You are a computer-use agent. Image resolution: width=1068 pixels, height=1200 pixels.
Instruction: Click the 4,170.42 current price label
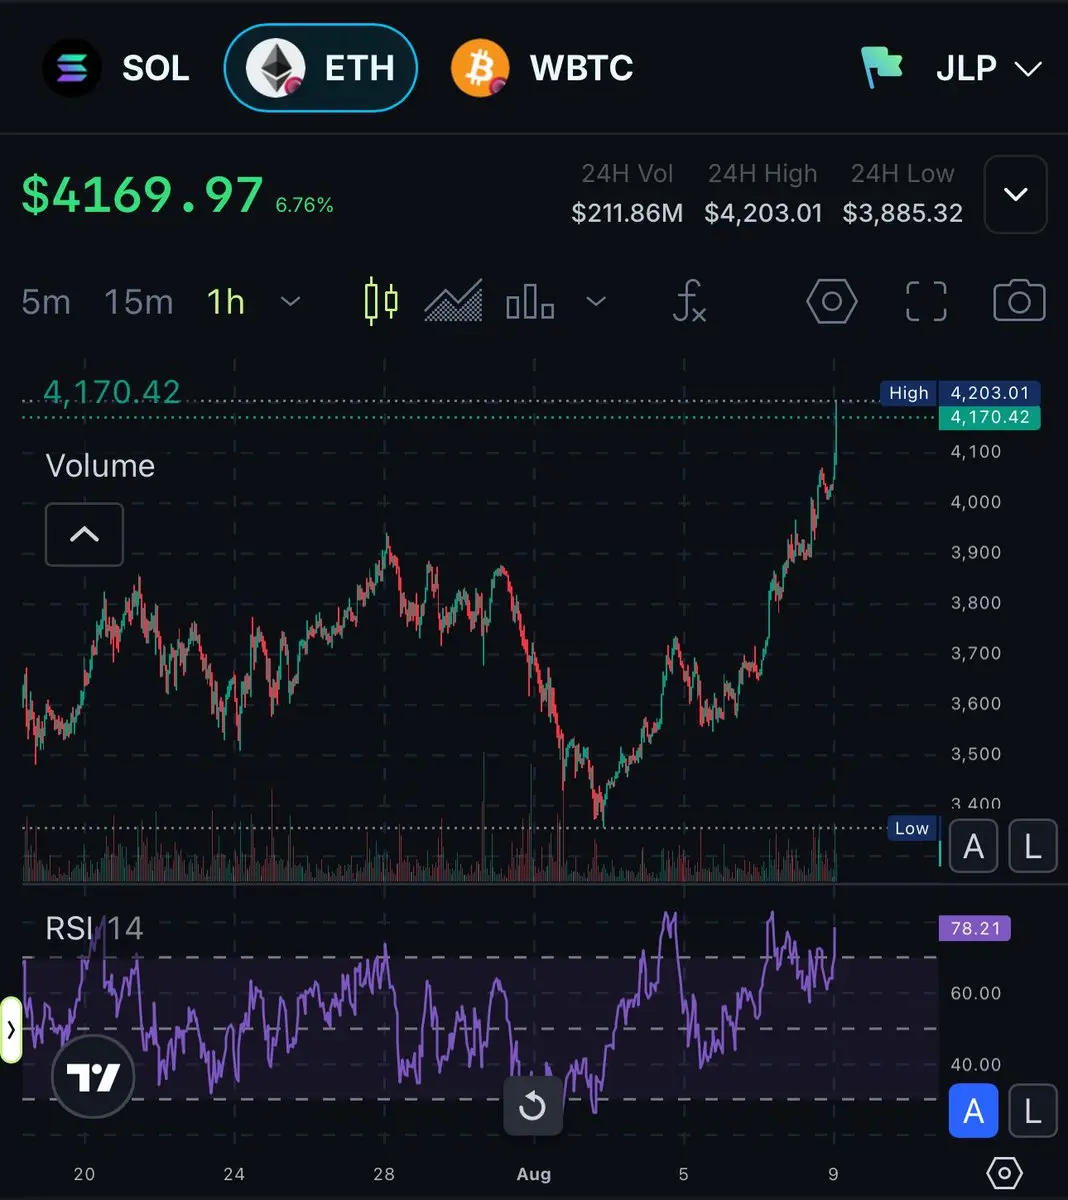112,391
